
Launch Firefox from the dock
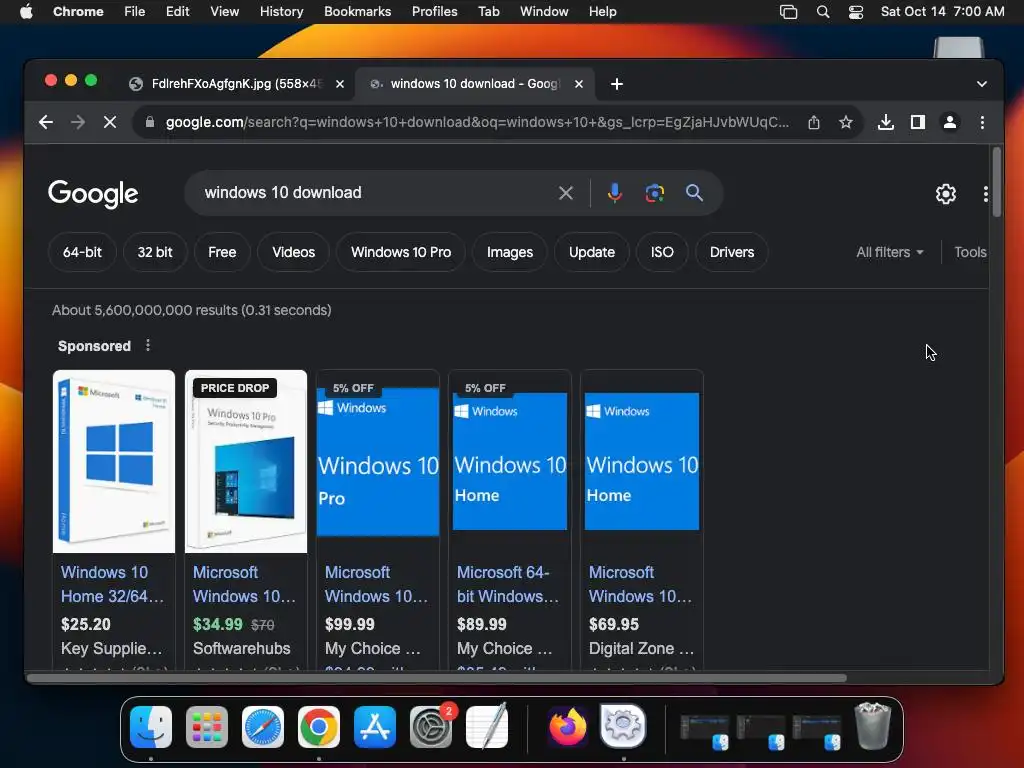568,727
